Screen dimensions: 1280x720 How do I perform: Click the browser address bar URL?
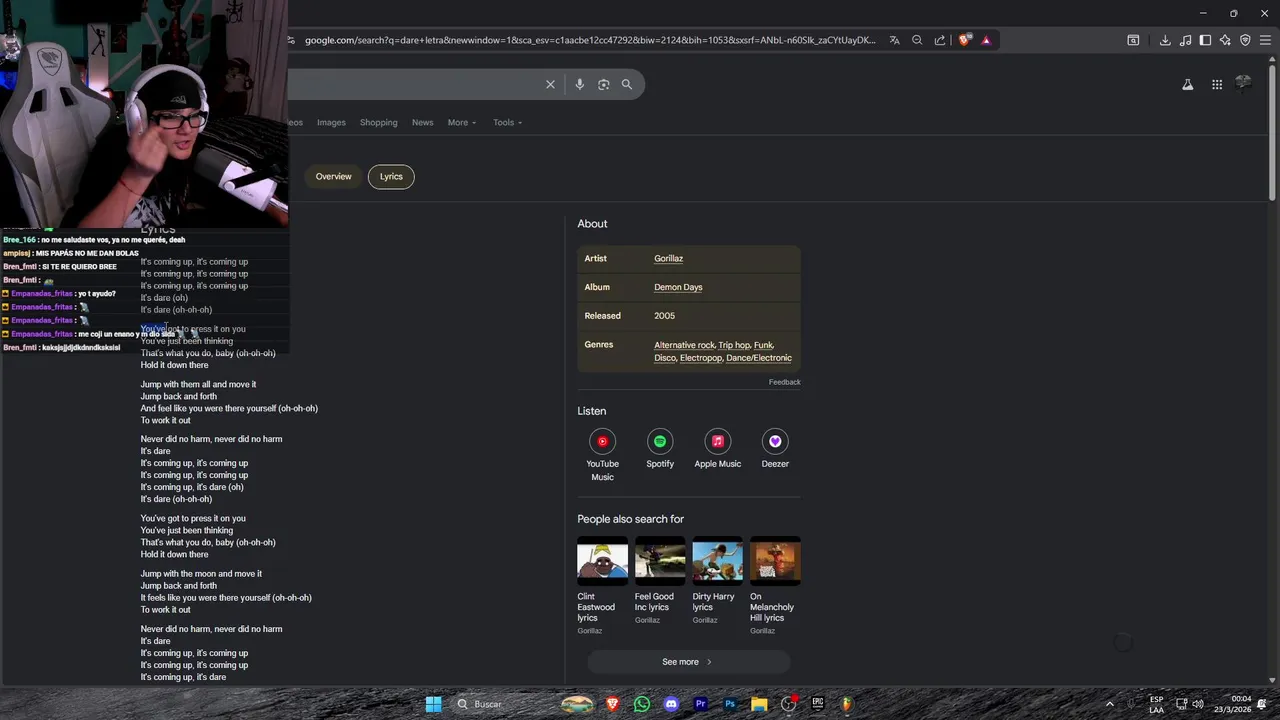pos(590,40)
